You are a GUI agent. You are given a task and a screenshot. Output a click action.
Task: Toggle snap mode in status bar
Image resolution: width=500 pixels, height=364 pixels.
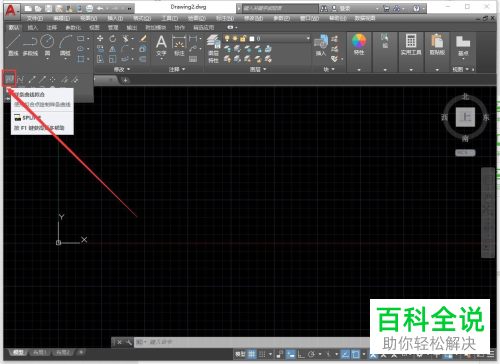coord(262,354)
